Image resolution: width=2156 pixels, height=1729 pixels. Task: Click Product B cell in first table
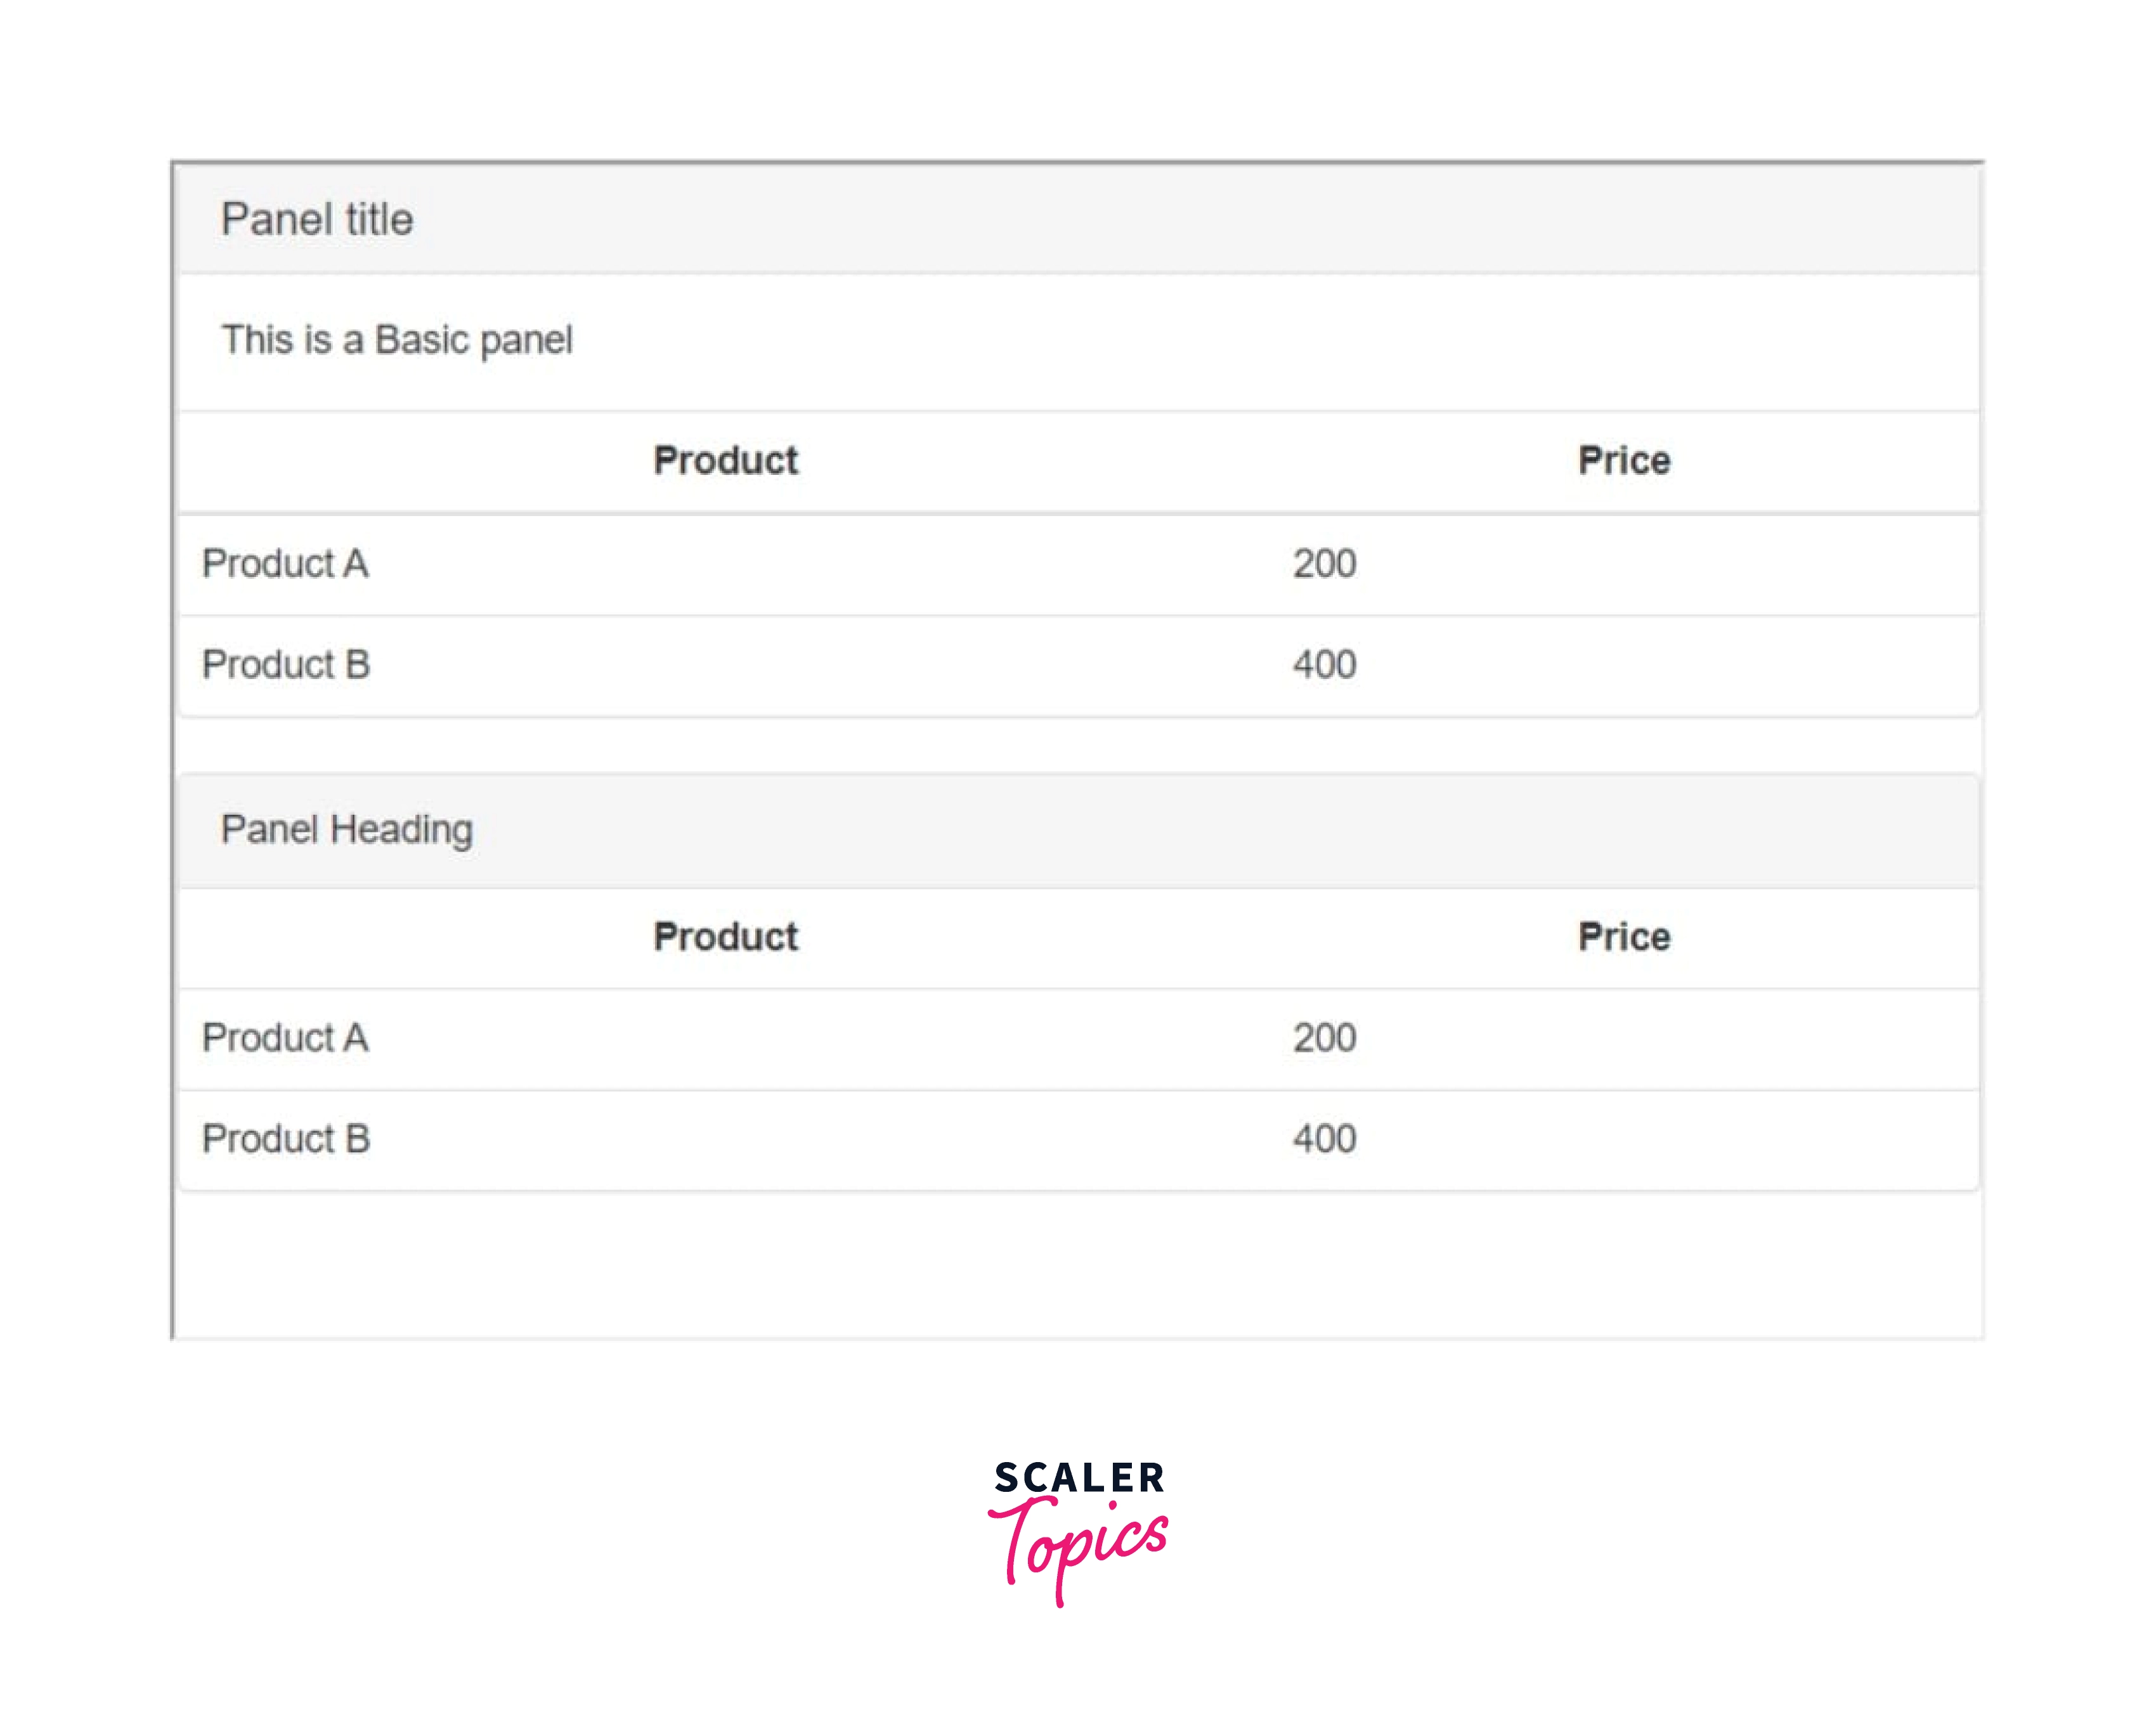286,665
